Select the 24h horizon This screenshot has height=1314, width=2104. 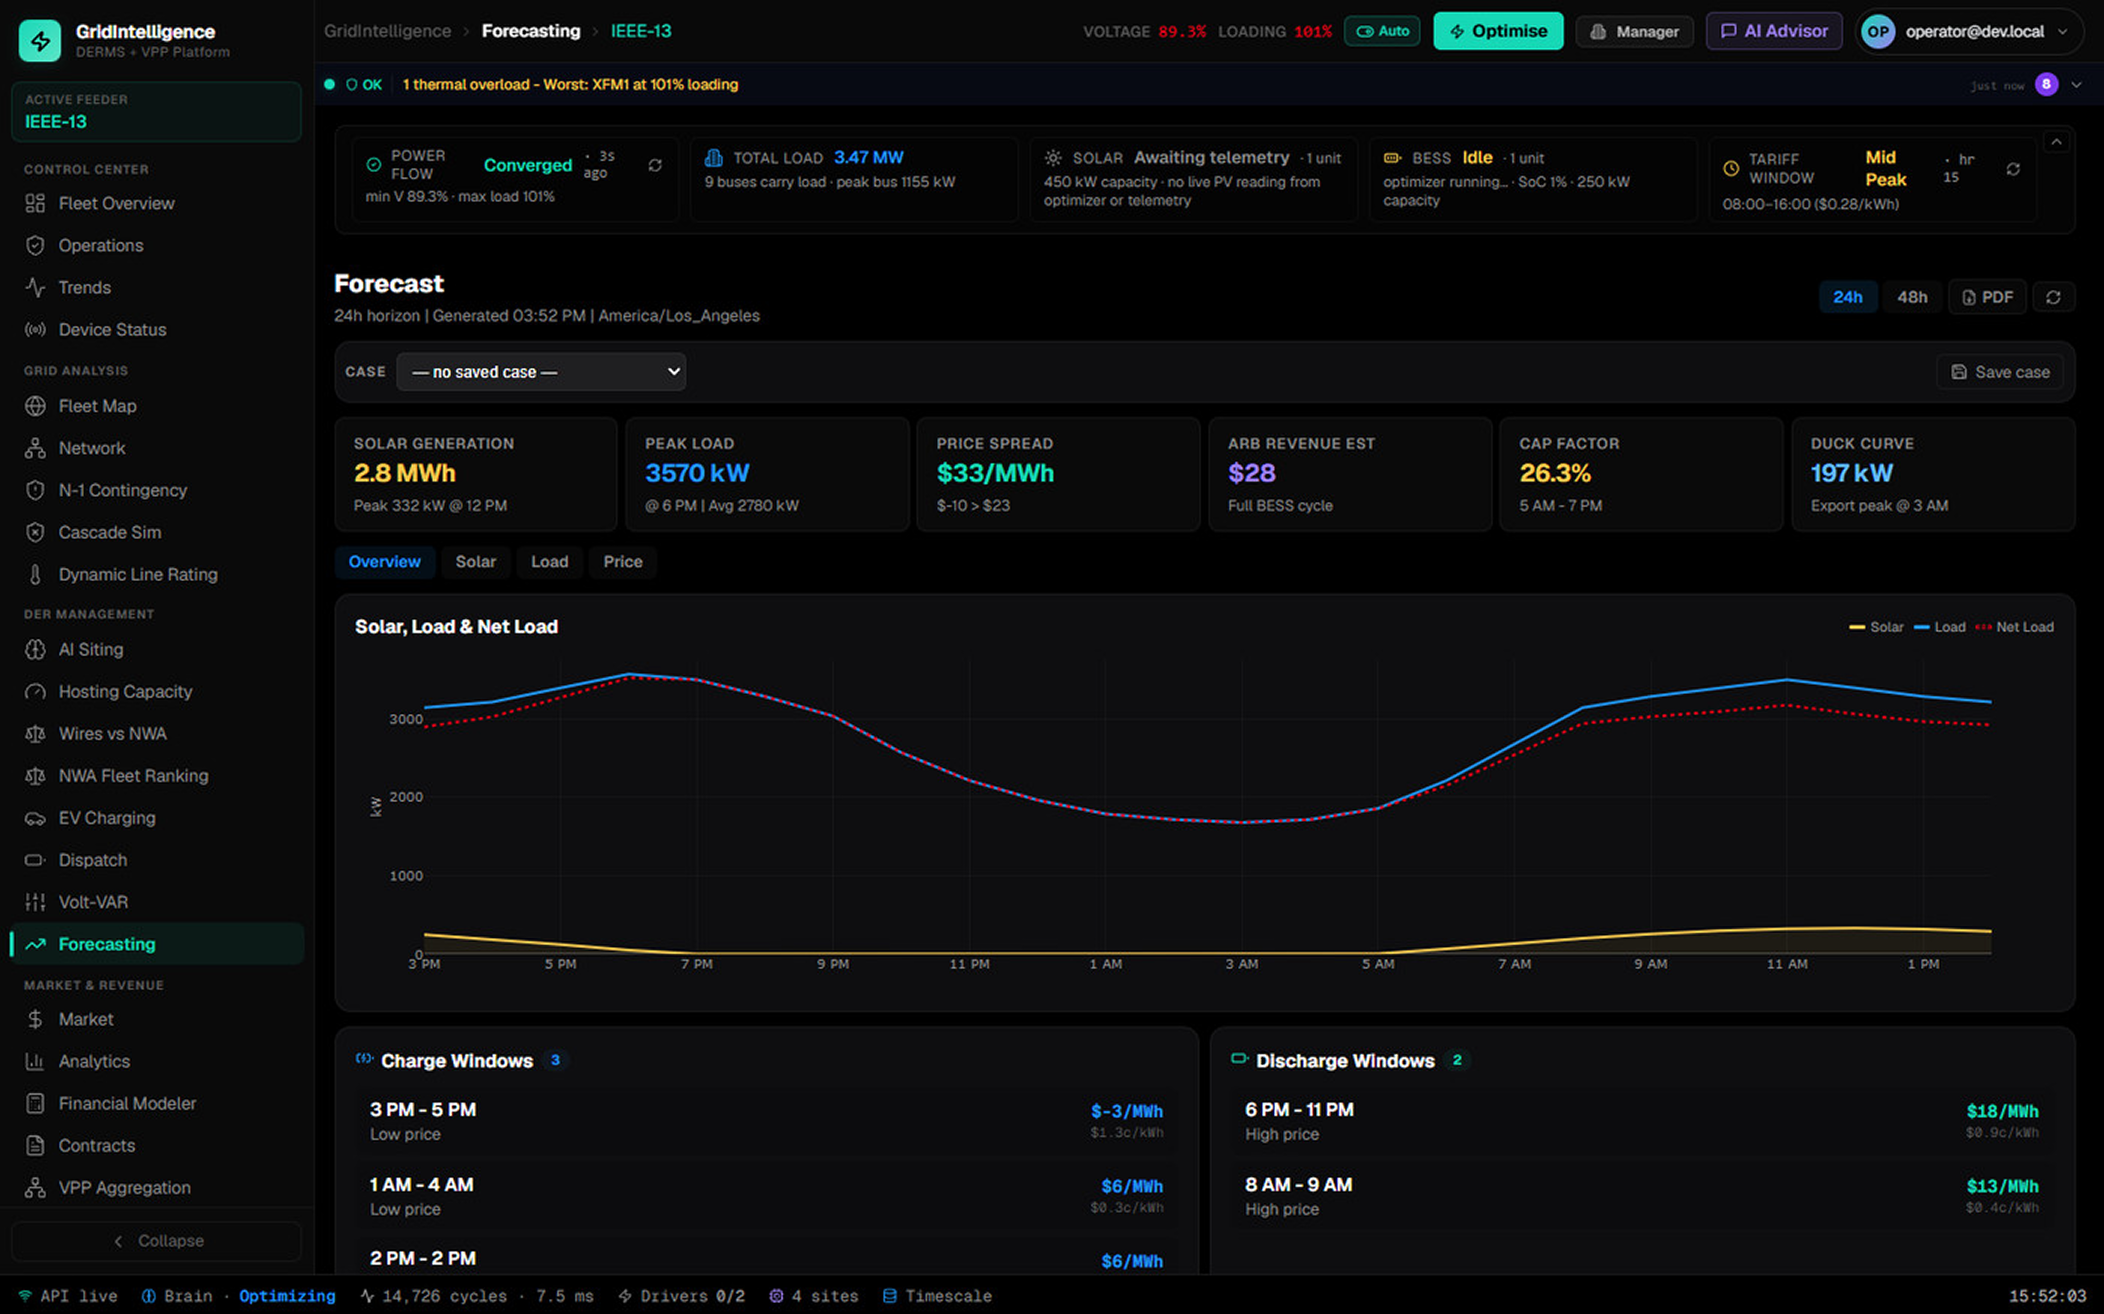[x=1847, y=297]
